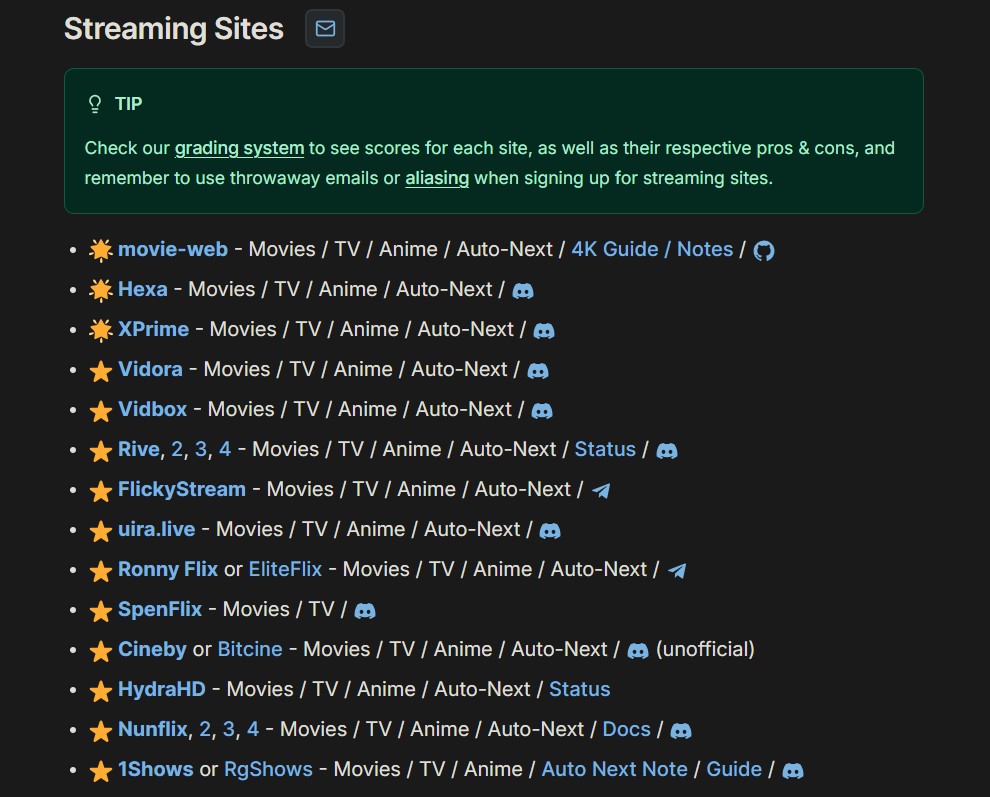Click Cineby's unofficial Discord icon

[638, 650]
